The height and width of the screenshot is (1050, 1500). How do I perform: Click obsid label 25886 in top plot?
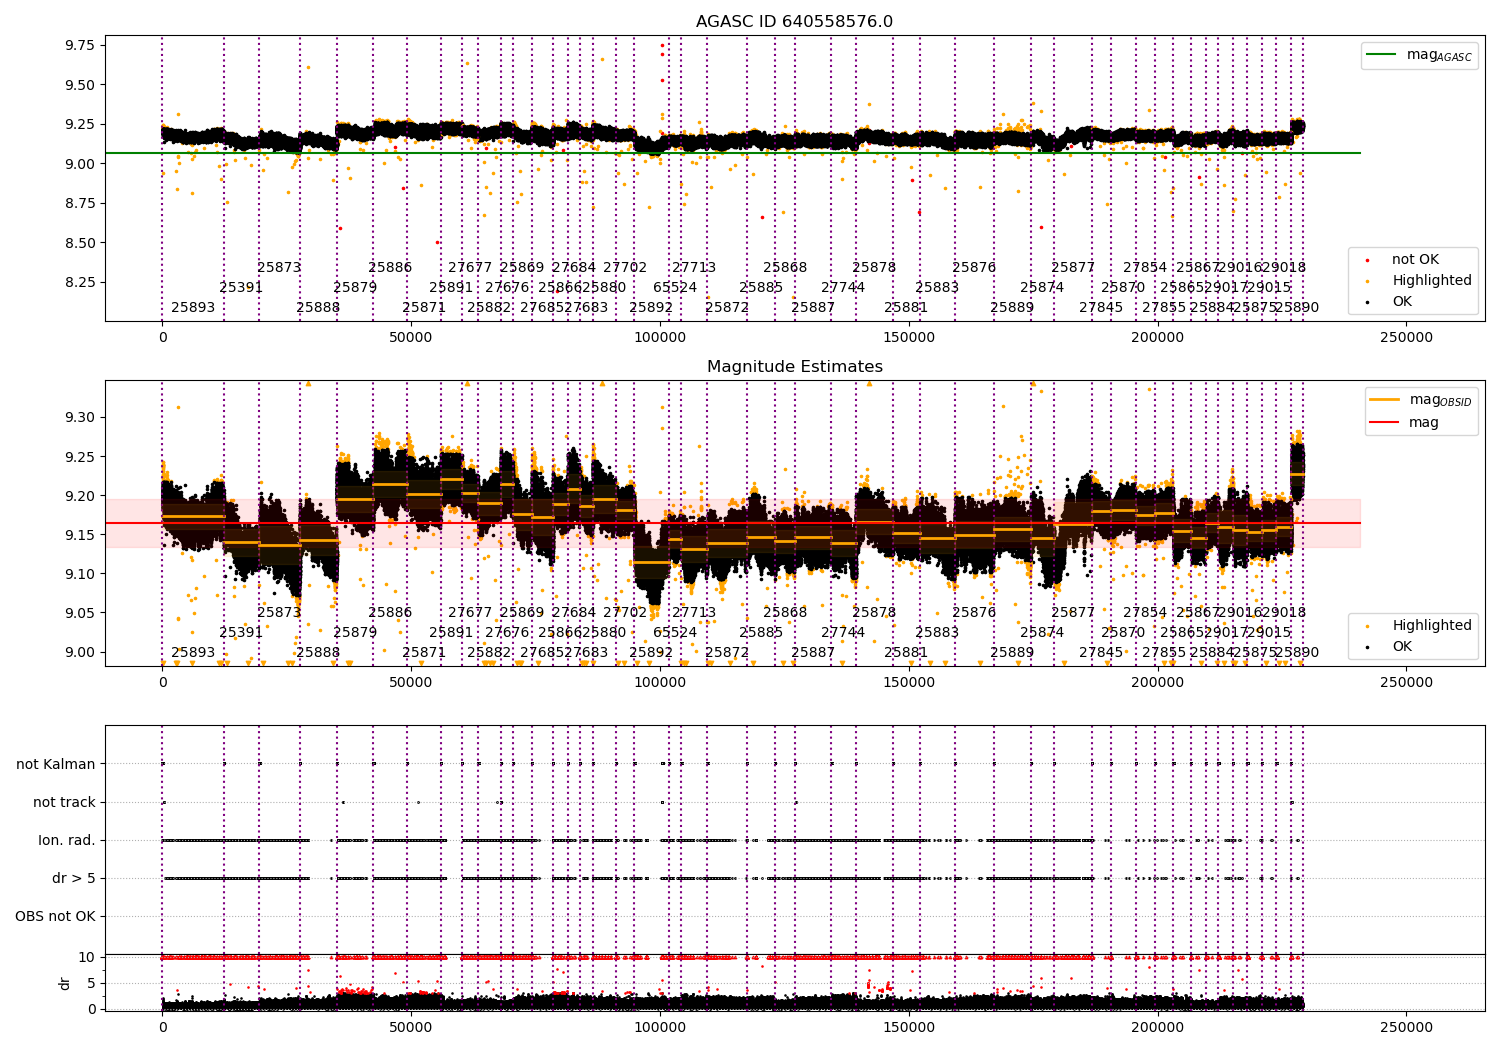click(x=390, y=267)
